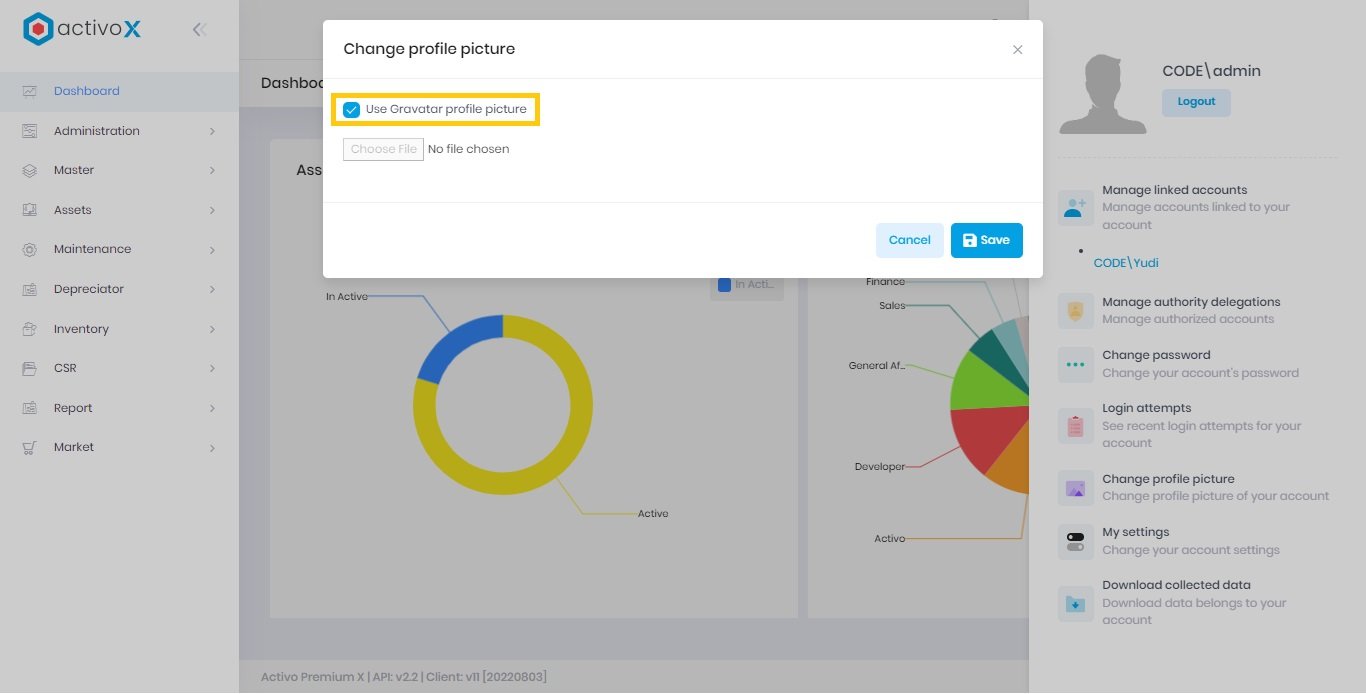1366x694 pixels.
Task: Expand the Administration menu chevron
Action: point(212,131)
